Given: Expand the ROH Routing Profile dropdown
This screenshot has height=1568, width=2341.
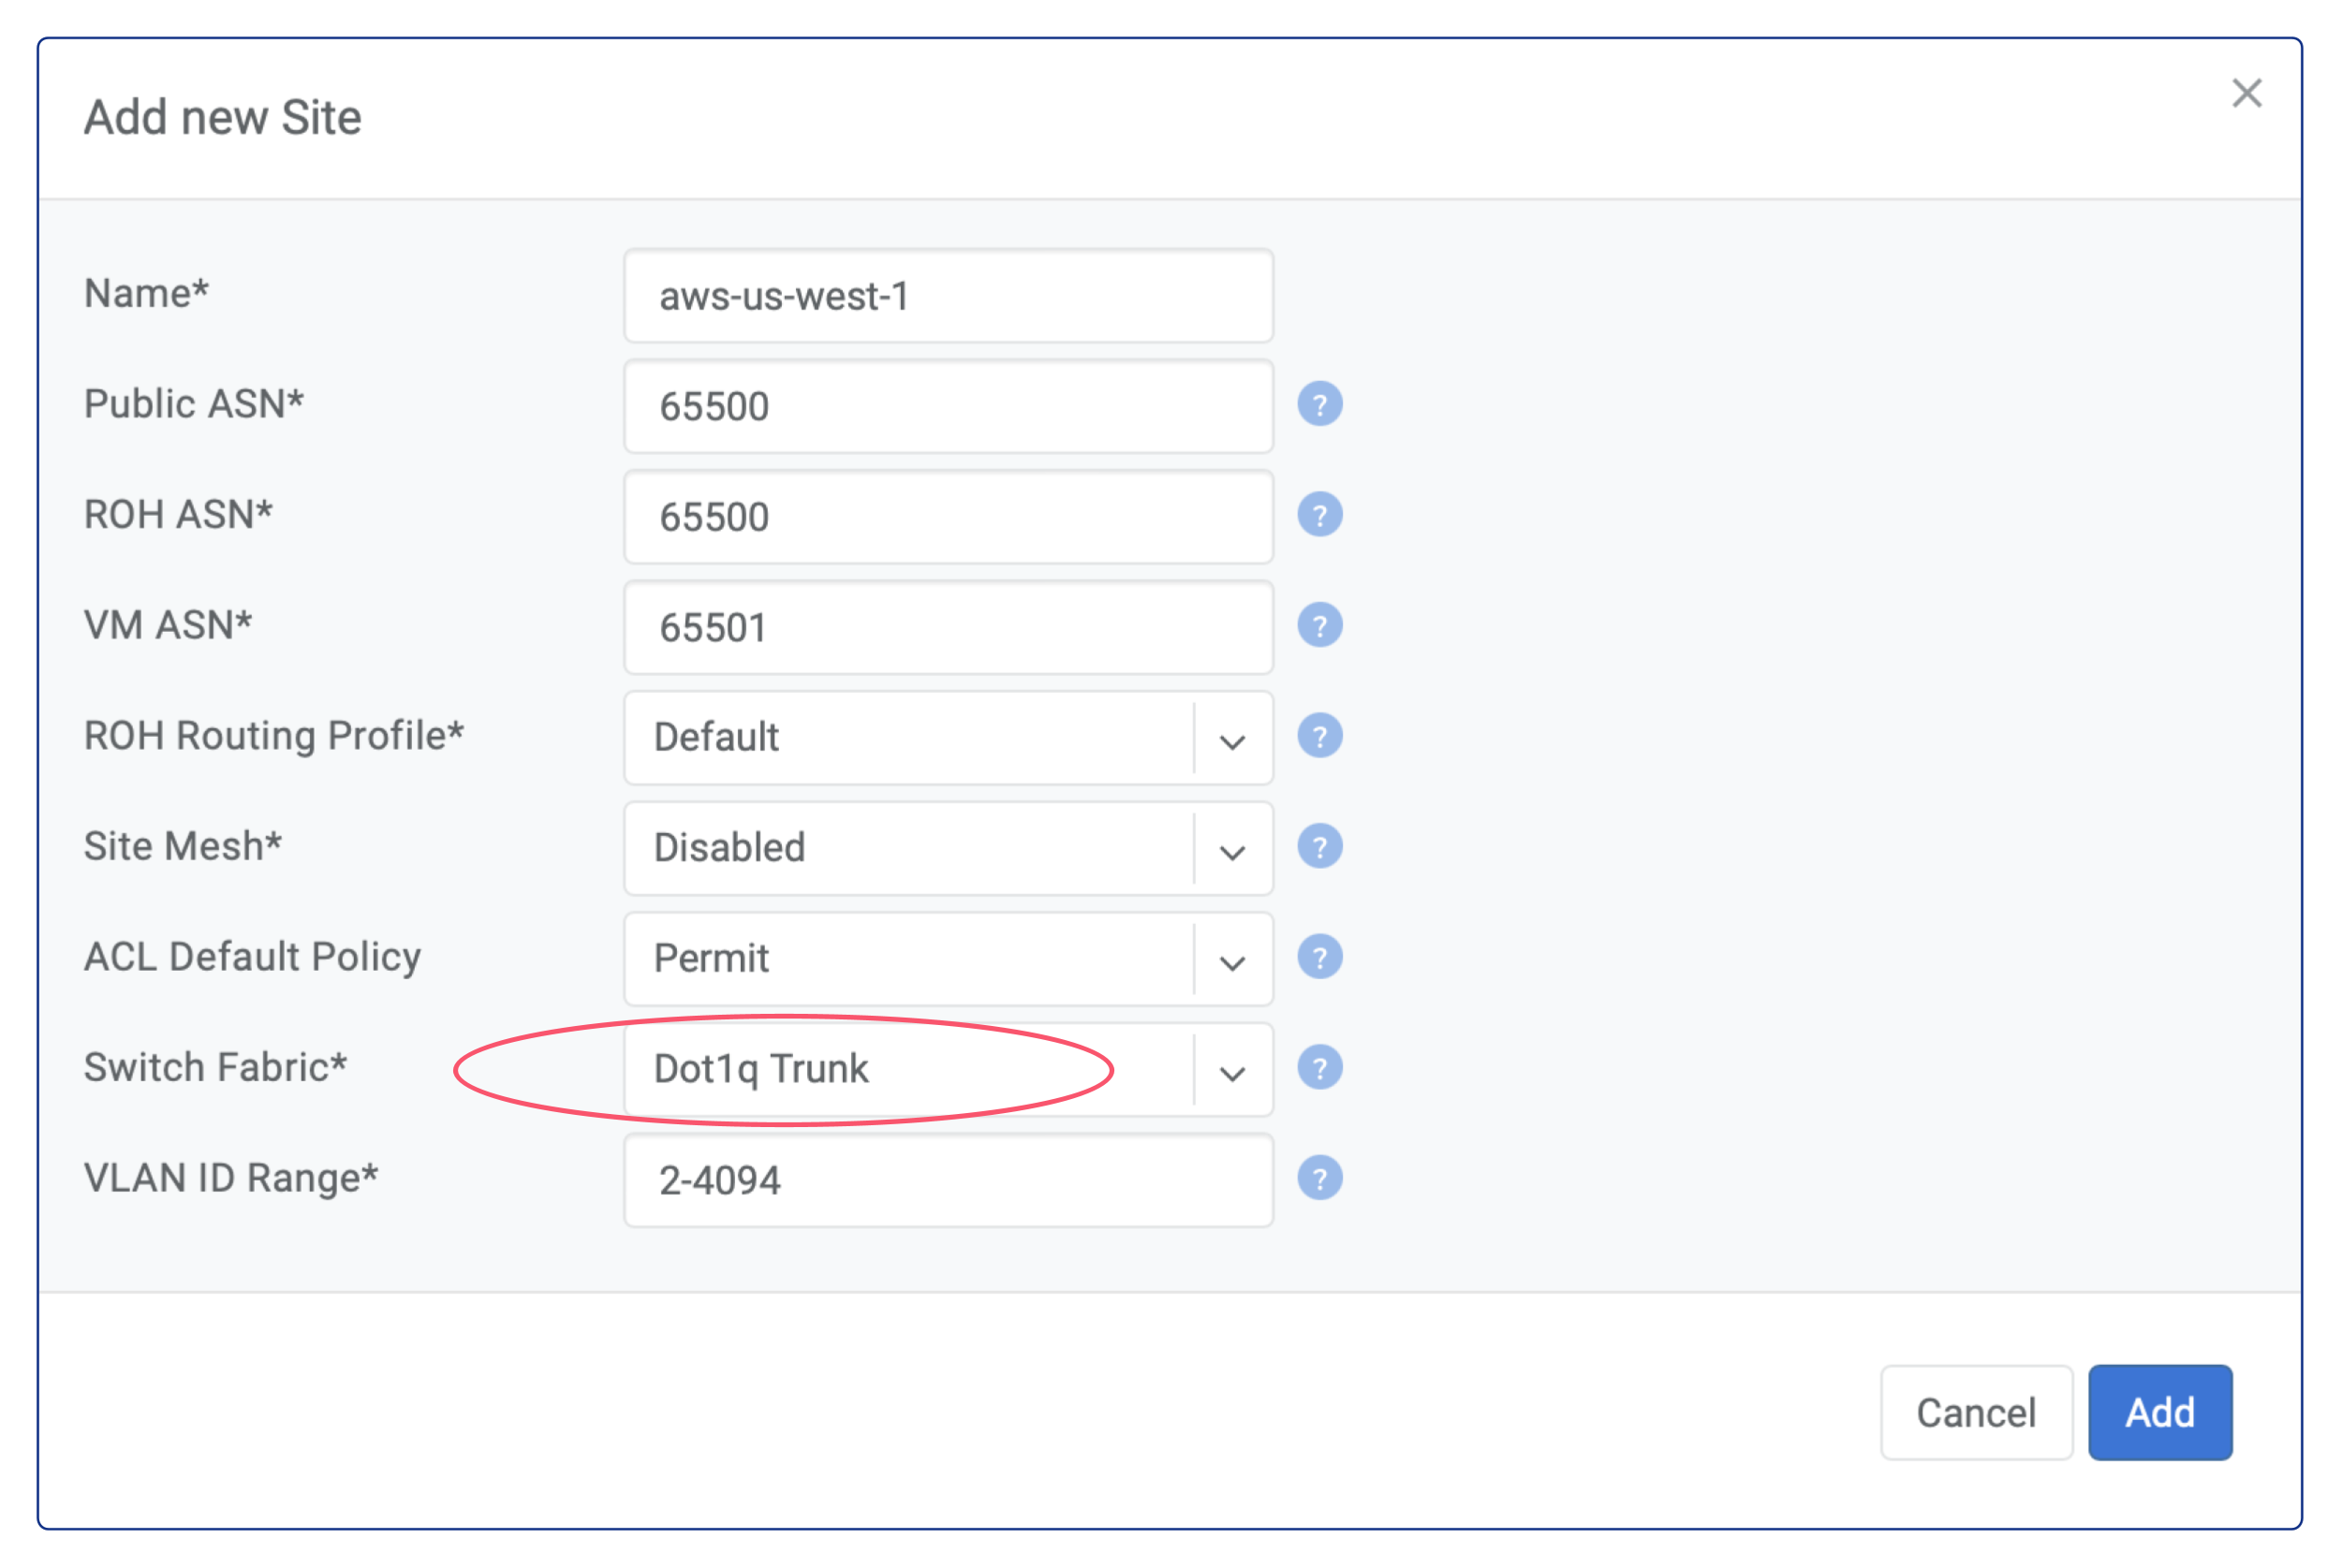Looking at the screenshot, I should click(1232, 738).
